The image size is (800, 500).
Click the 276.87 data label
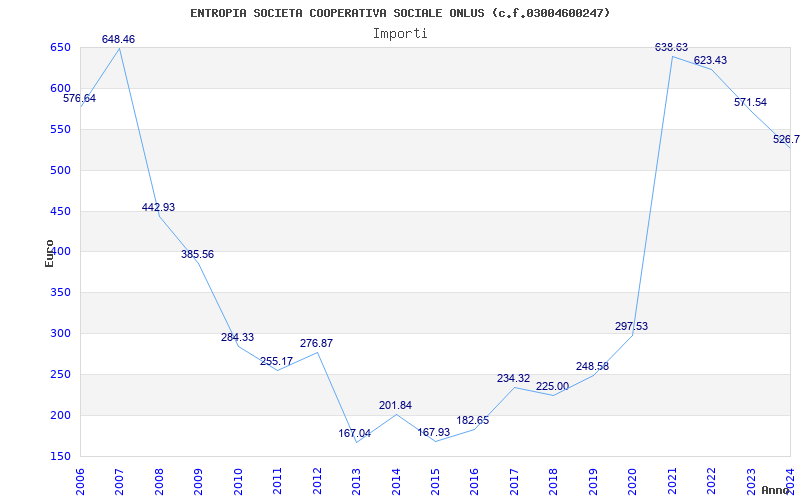pyautogui.click(x=316, y=343)
